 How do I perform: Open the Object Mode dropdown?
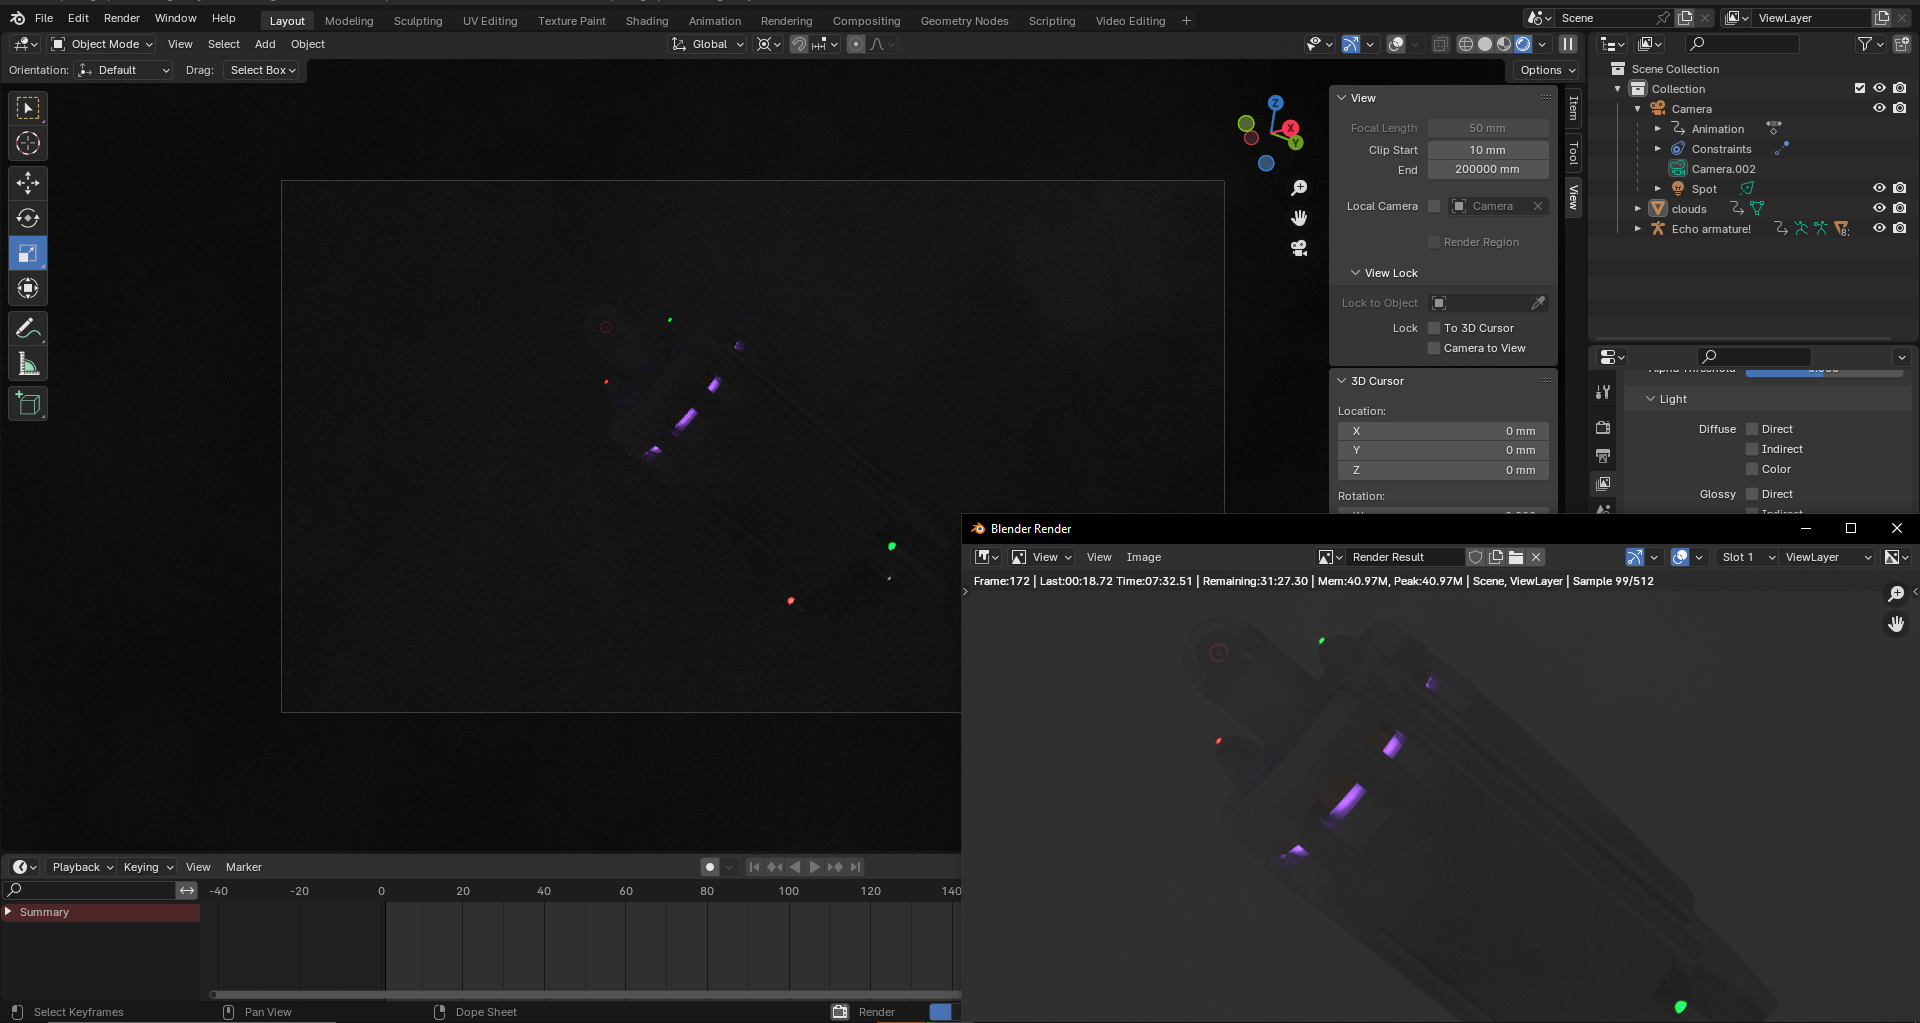coord(100,44)
